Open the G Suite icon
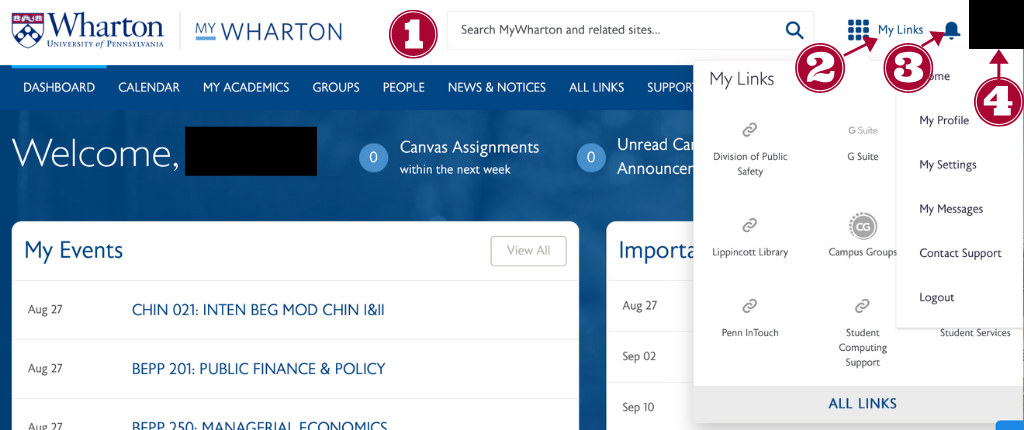The width and height of the screenshot is (1024, 430). pos(862,131)
